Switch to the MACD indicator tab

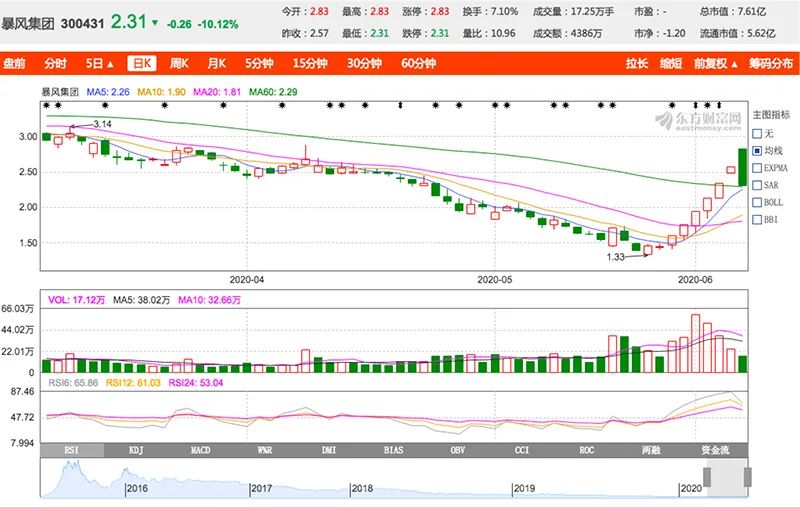click(x=200, y=450)
